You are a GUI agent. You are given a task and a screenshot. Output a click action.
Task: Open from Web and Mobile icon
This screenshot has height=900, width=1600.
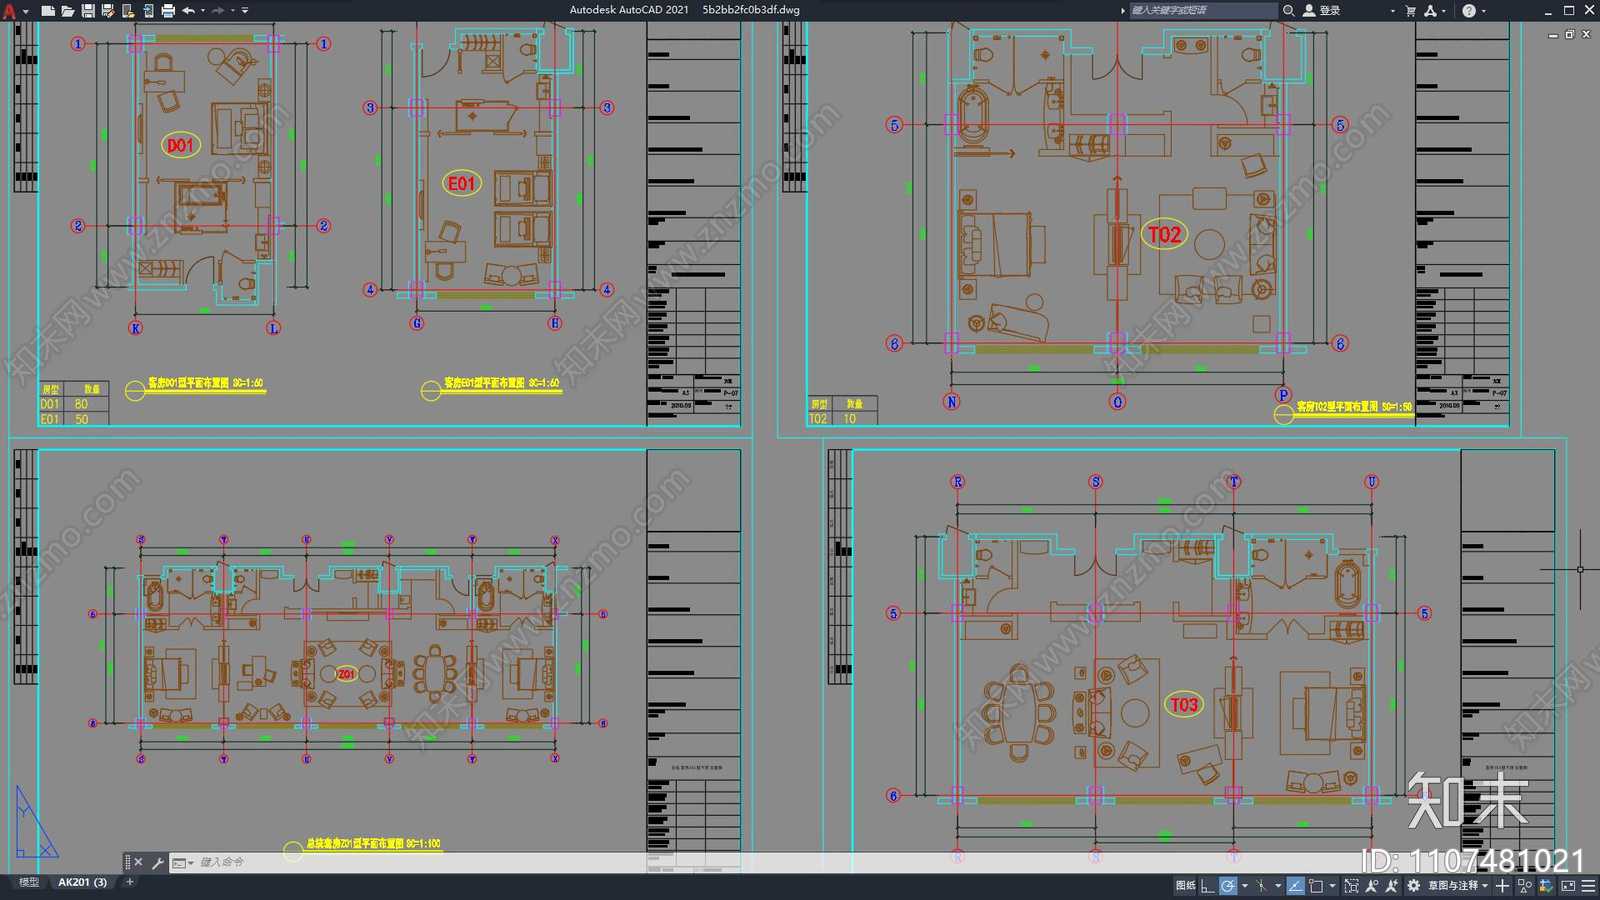[128, 11]
